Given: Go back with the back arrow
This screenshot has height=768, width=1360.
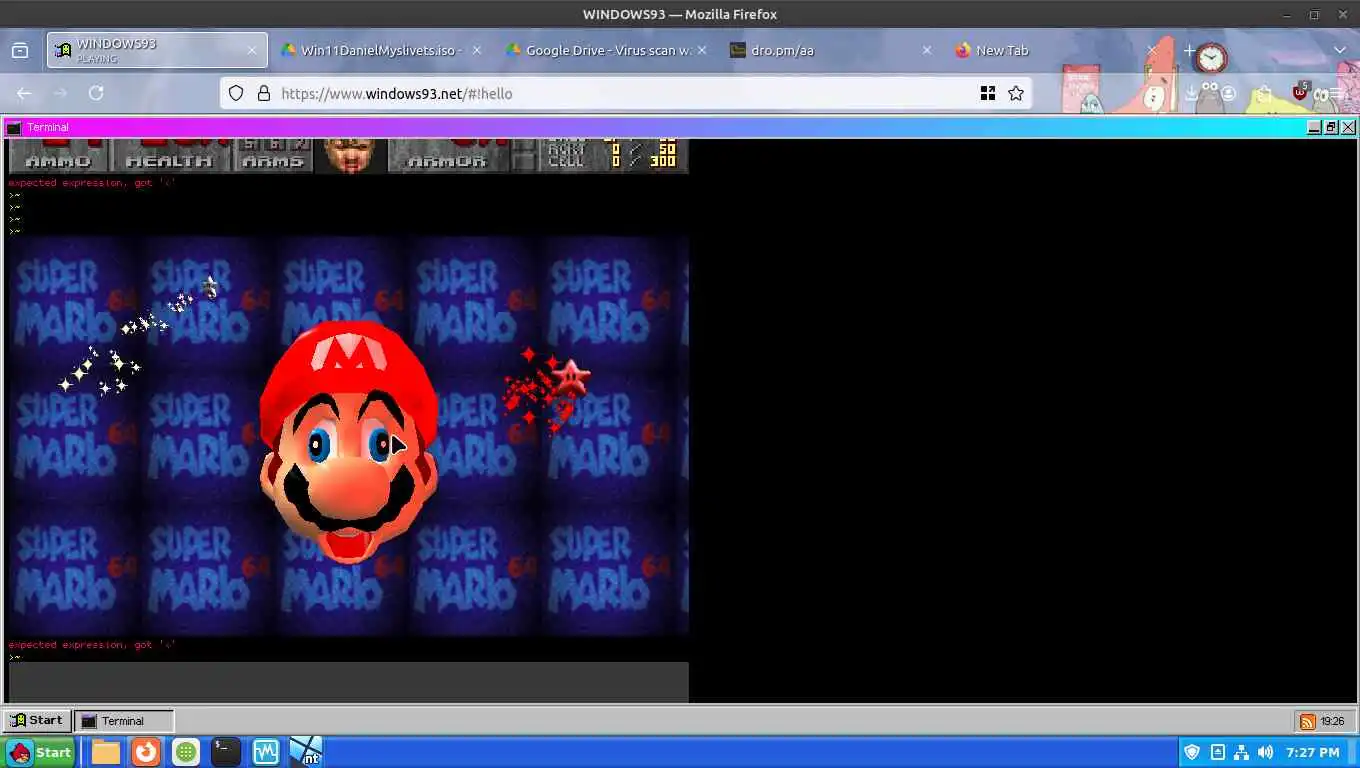Looking at the screenshot, I should point(24,93).
